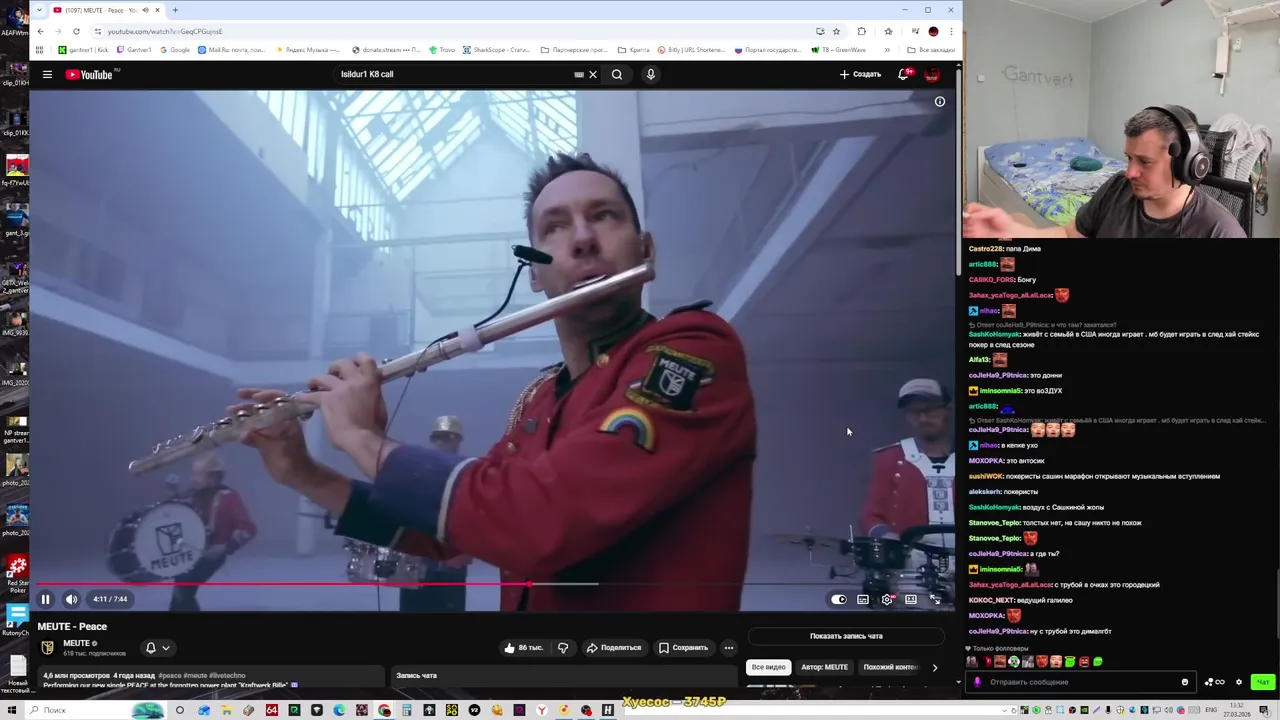Viewport: 1280px width, 720px height.
Task: Click the green Чат send button
Action: pos(1262,682)
